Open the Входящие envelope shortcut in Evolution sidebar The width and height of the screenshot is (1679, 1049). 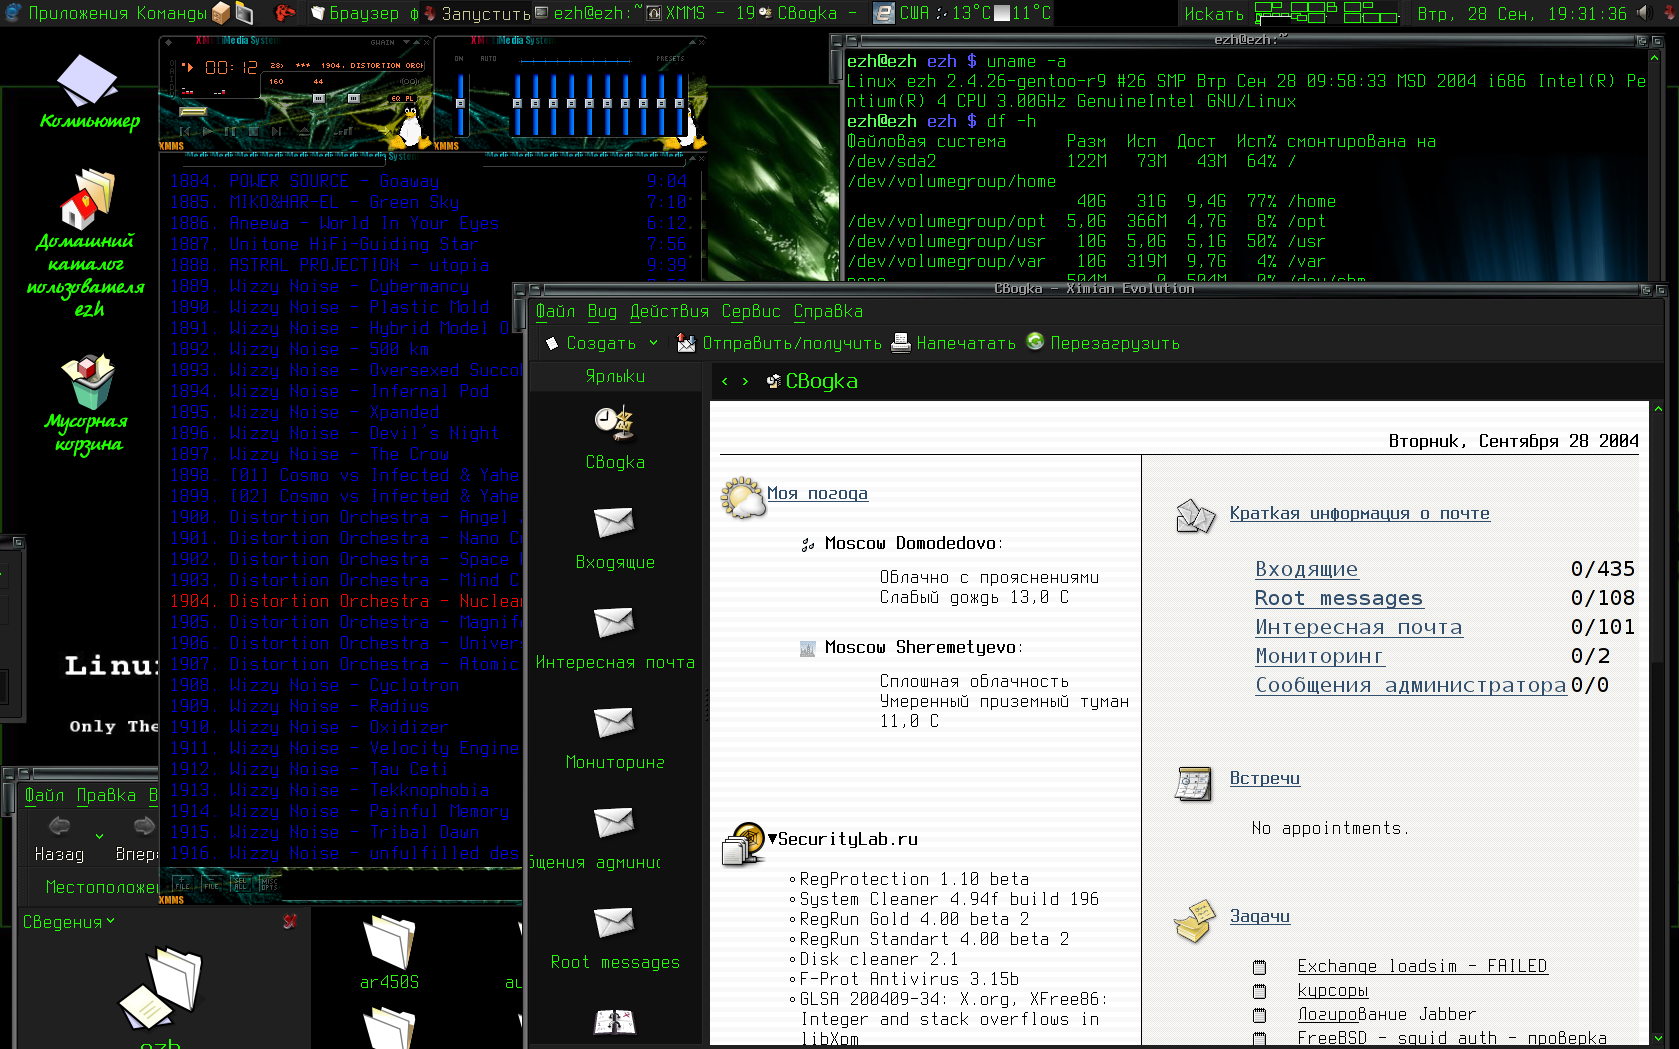point(614,522)
